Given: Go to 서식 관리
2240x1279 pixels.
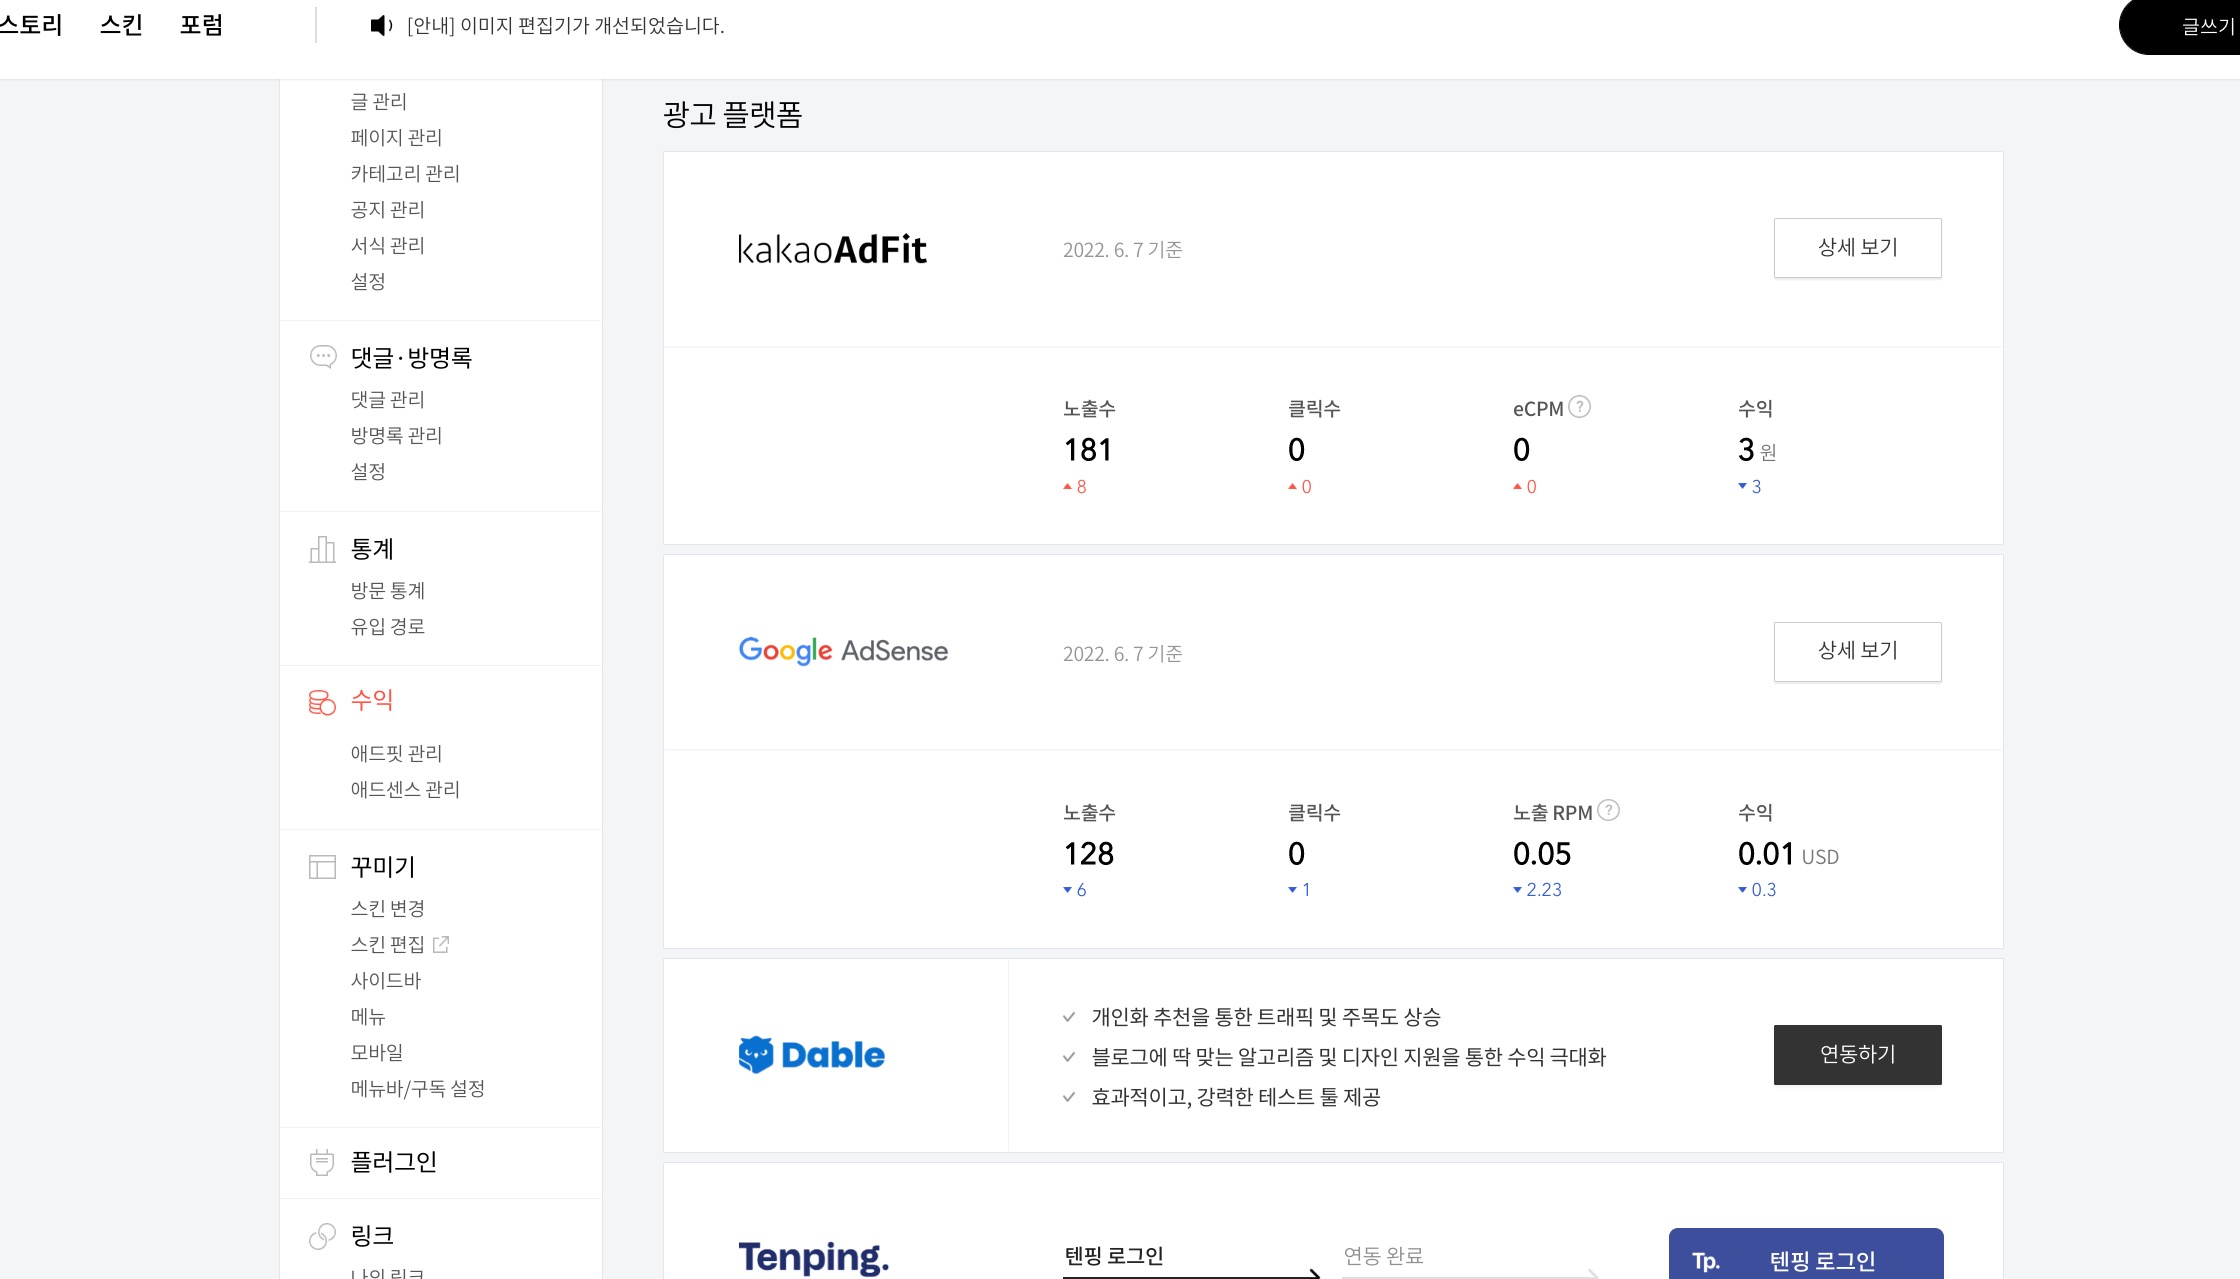Looking at the screenshot, I should pyautogui.click(x=387, y=245).
